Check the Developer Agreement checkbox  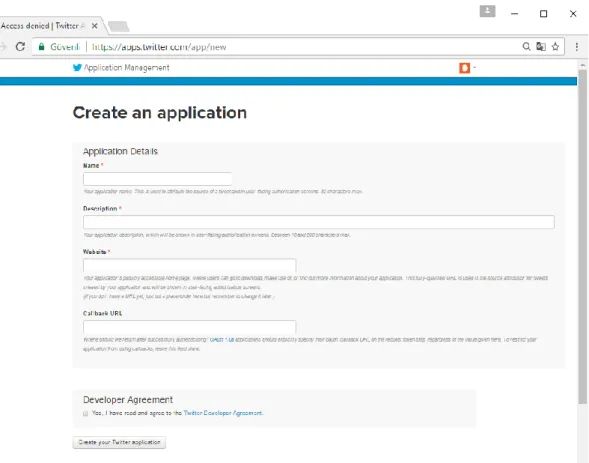pos(85,413)
